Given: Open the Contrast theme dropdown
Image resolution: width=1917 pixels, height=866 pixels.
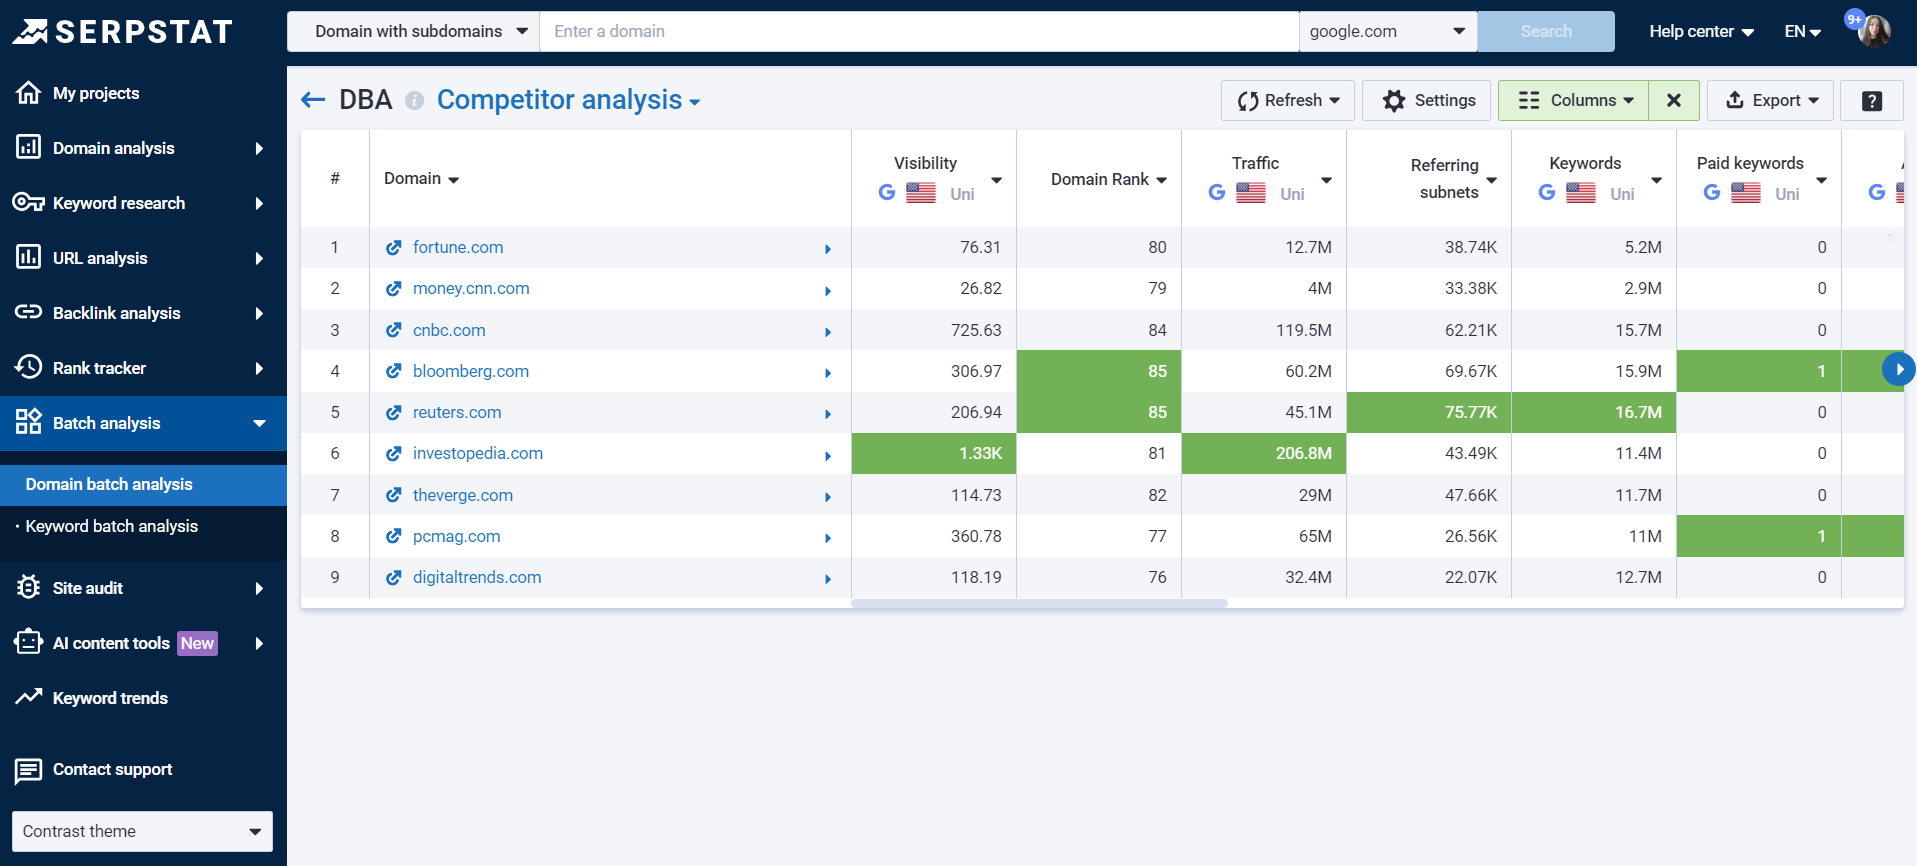Looking at the screenshot, I should [x=142, y=831].
